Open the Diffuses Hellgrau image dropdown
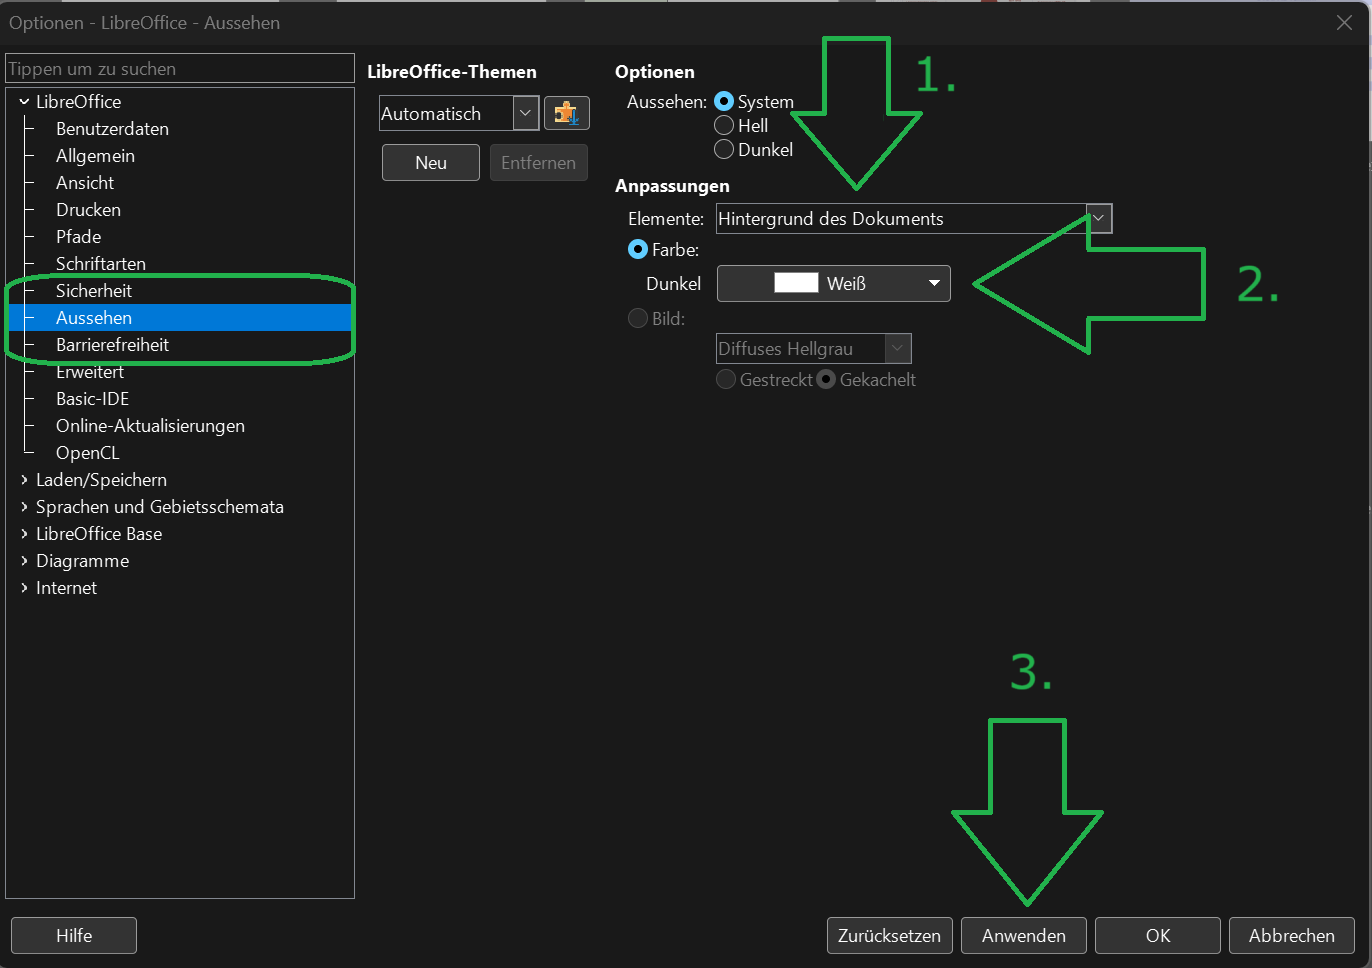This screenshot has width=1372, height=968. coord(814,349)
